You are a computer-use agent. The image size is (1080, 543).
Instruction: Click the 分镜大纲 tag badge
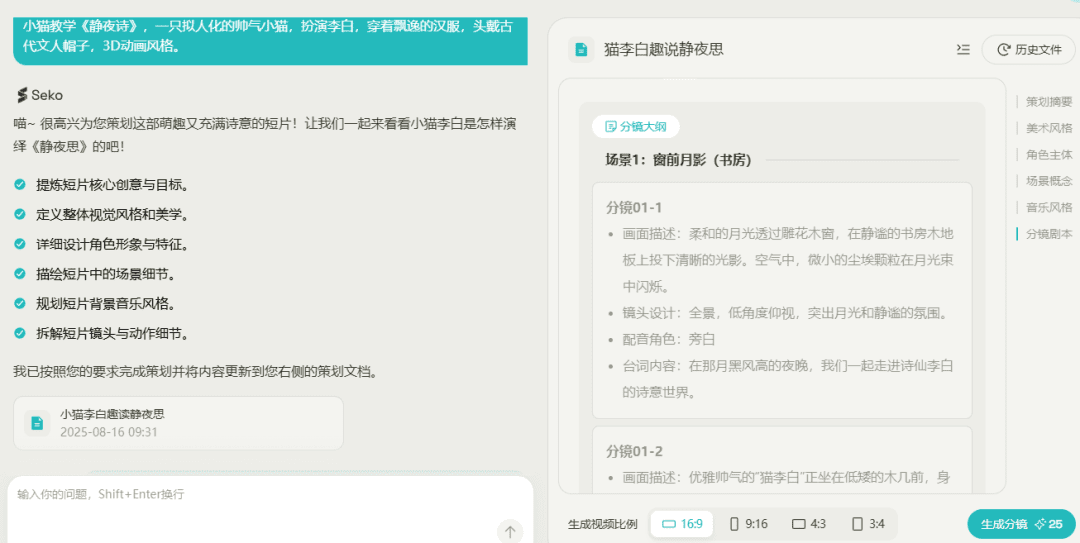[636, 127]
